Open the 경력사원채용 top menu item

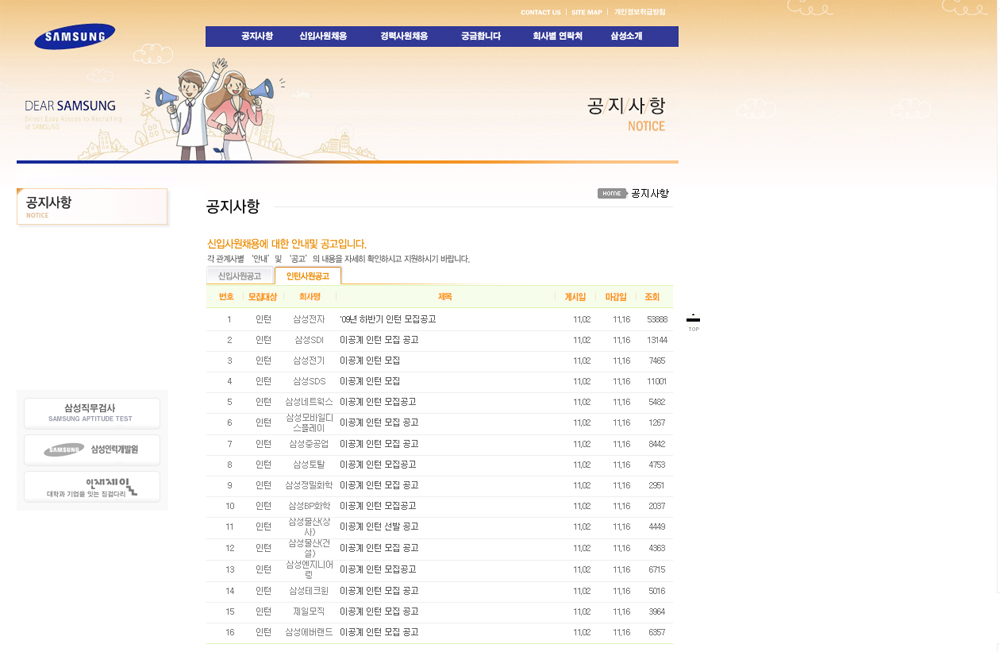pyautogui.click(x=404, y=36)
